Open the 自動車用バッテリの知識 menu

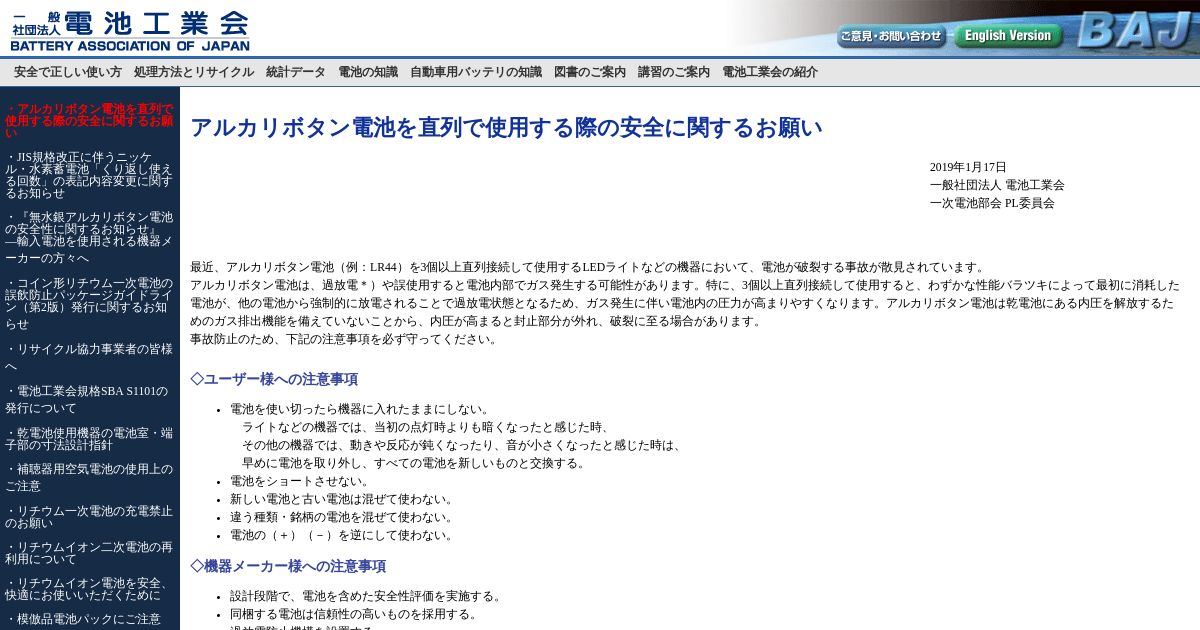click(x=476, y=72)
